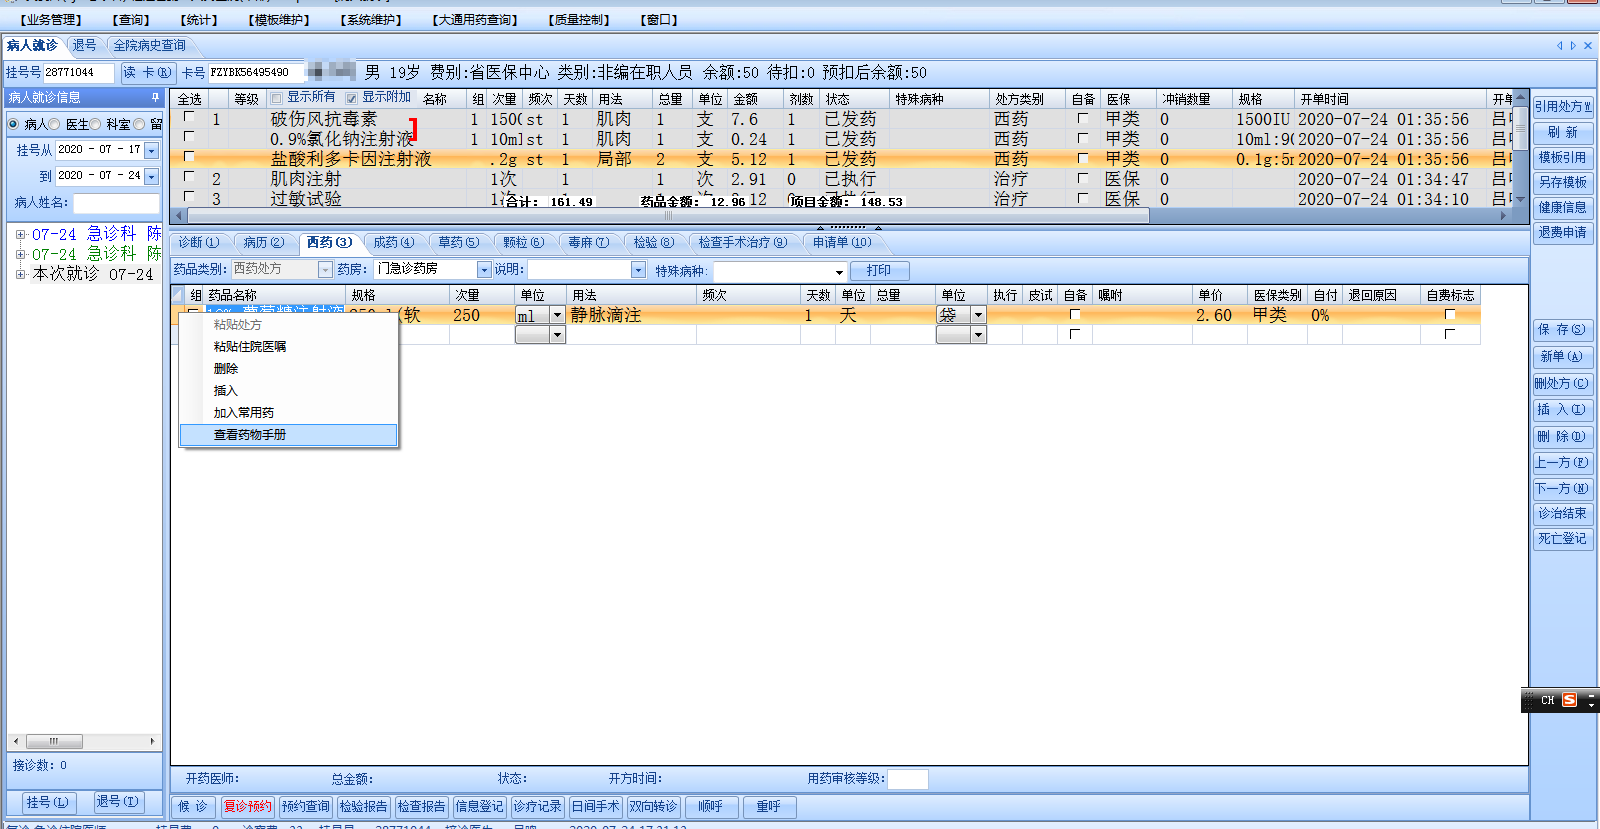Click the 打印 button

coord(879,270)
